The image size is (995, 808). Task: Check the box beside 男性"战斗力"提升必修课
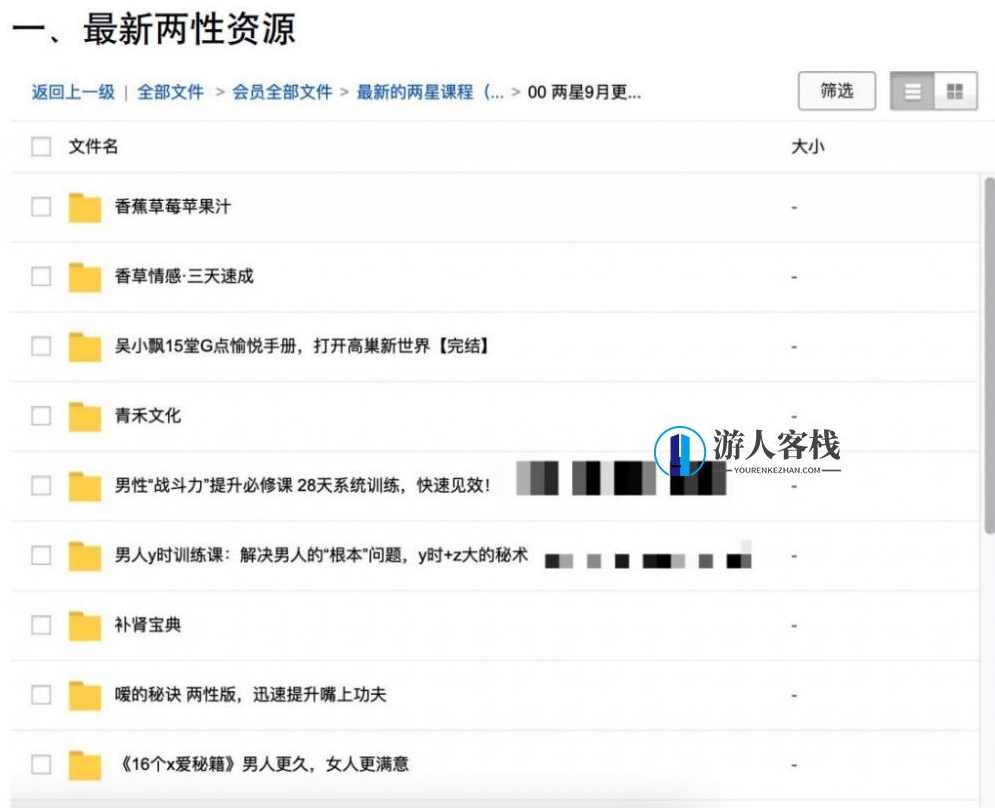point(40,486)
